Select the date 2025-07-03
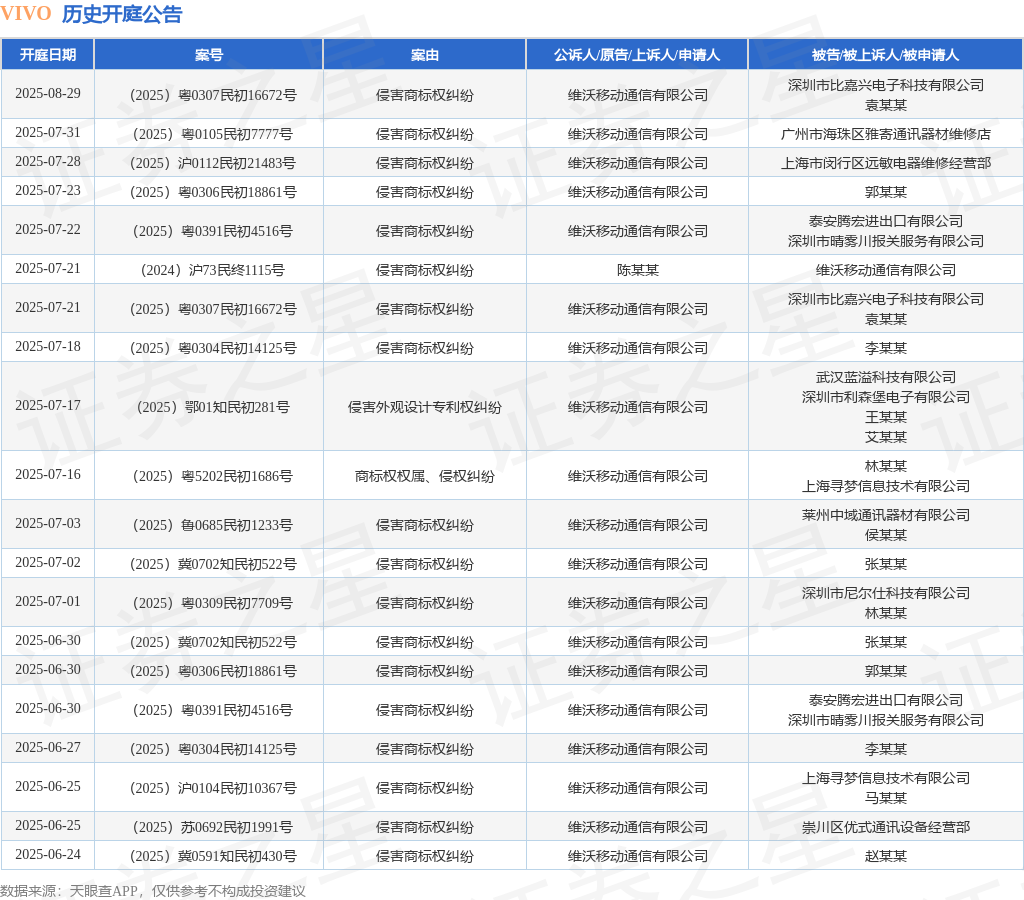Viewport: 1024px width, 900px height. (48, 523)
